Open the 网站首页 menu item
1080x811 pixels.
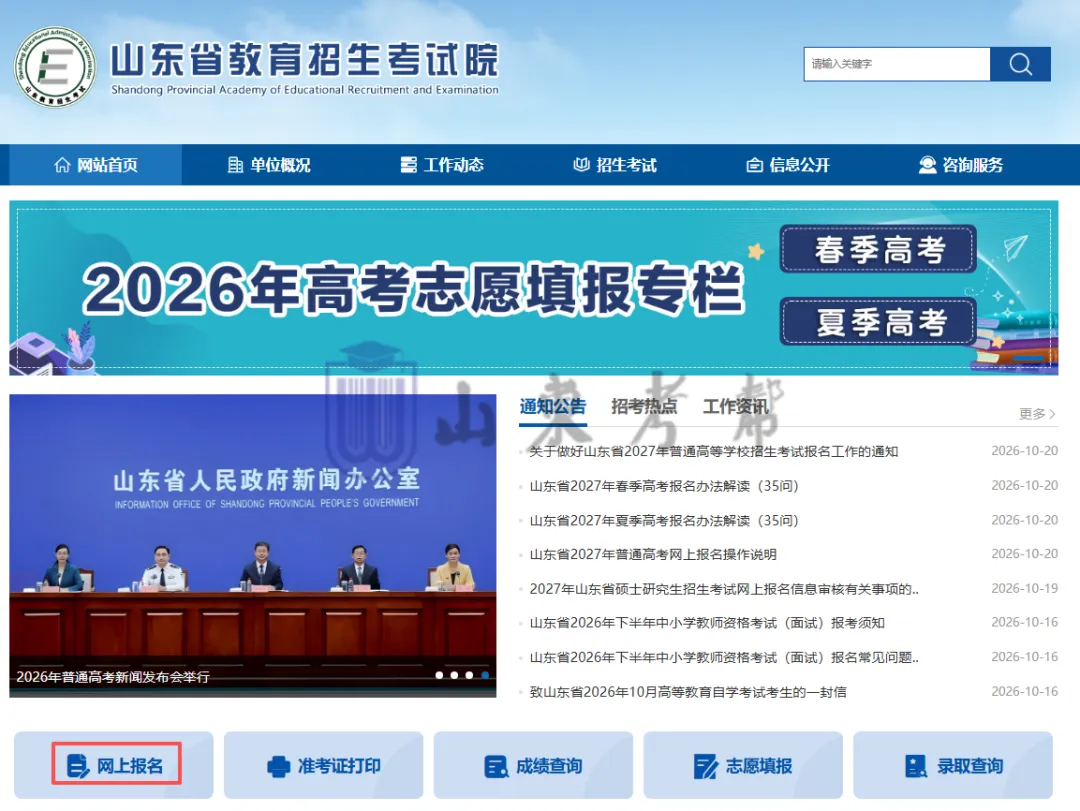[x=95, y=165]
